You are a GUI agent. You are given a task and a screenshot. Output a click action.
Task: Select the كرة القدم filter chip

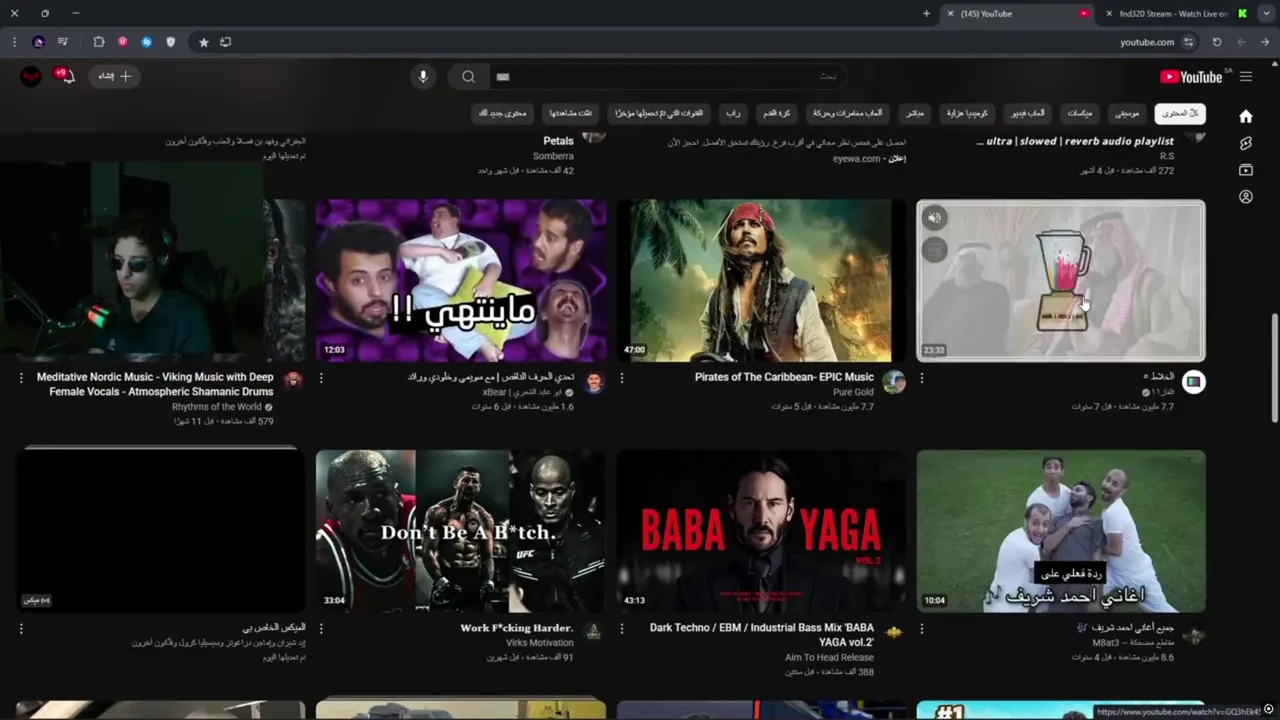coord(776,113)
